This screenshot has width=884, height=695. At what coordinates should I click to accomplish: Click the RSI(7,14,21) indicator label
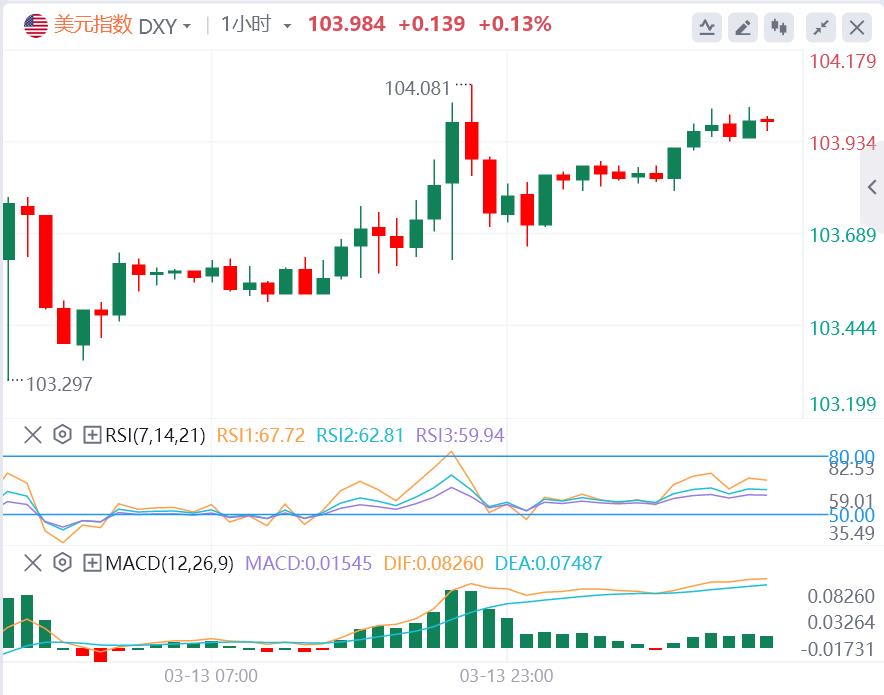coord(154,435)
